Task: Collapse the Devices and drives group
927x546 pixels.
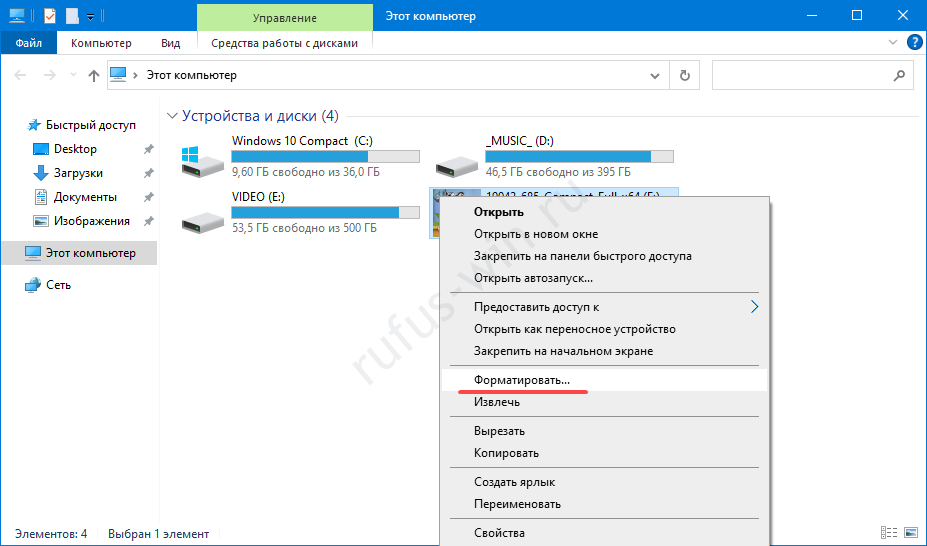Action: [x=172, y=116]
